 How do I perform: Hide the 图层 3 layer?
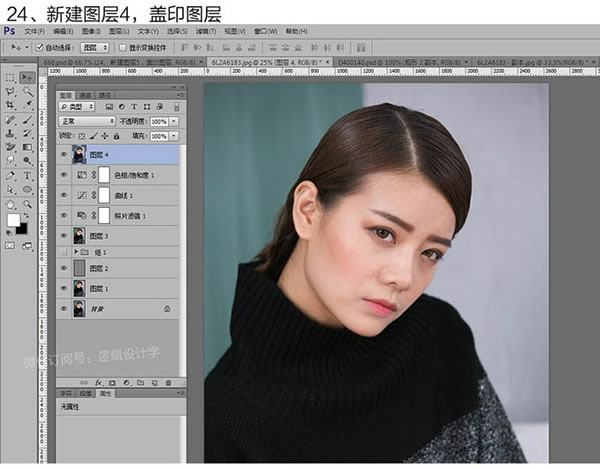[64, 236]
